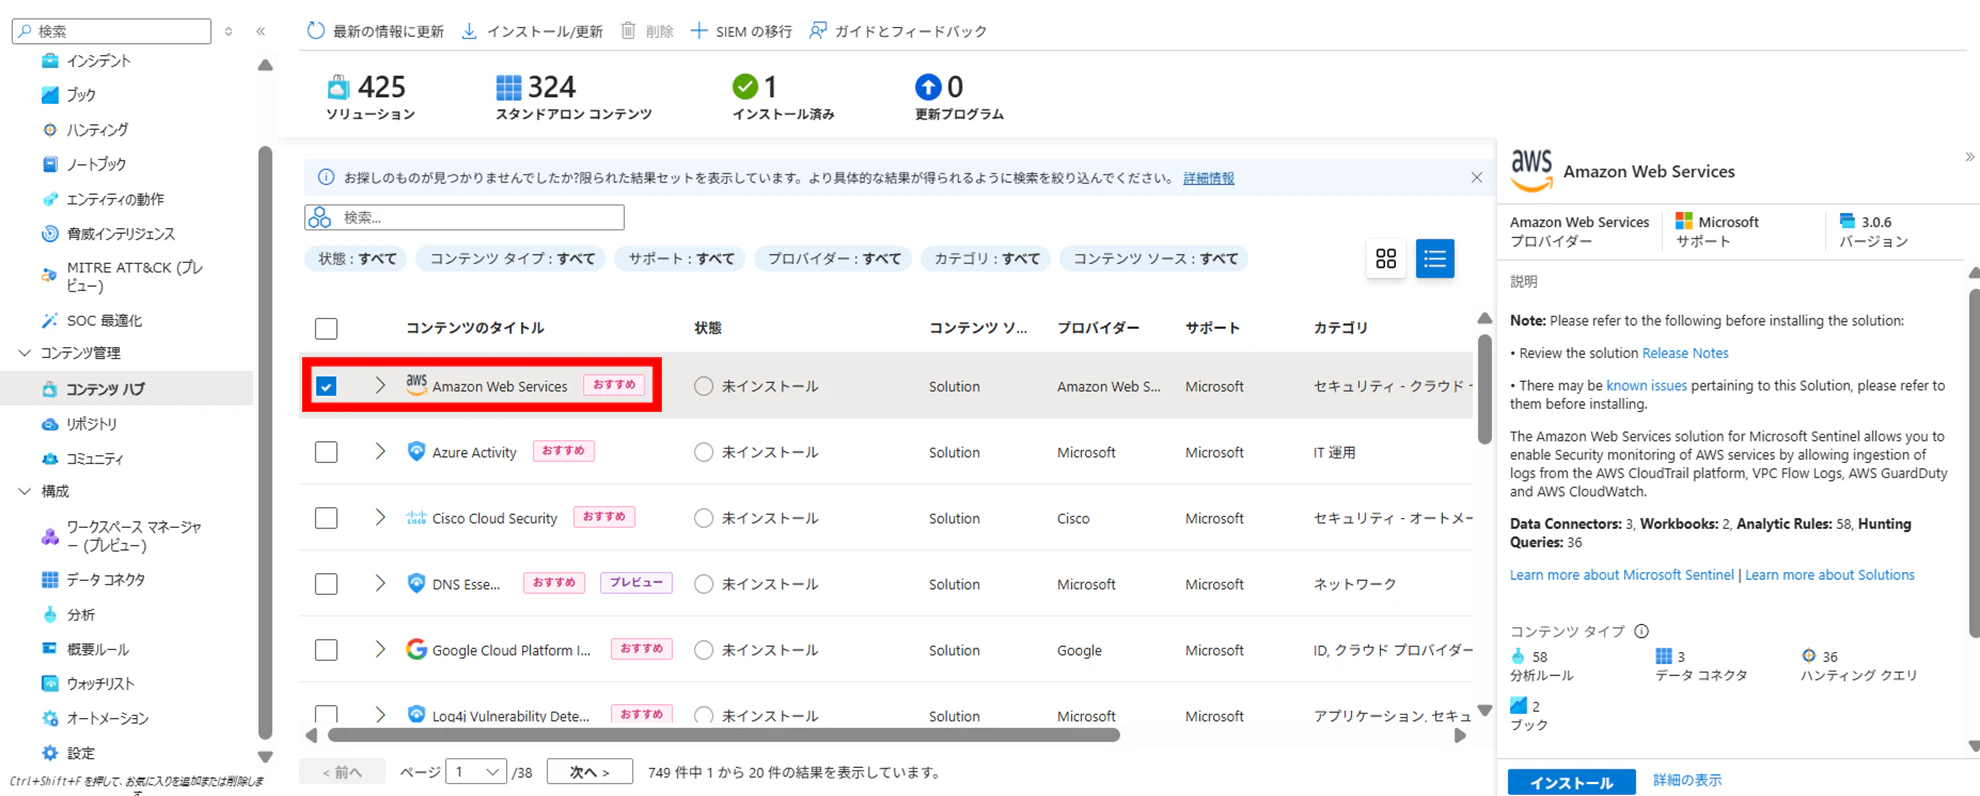1980x796 pixels.
Task: Expand the Cisco Cloud Security row chevron
Action: click(380, 518)
